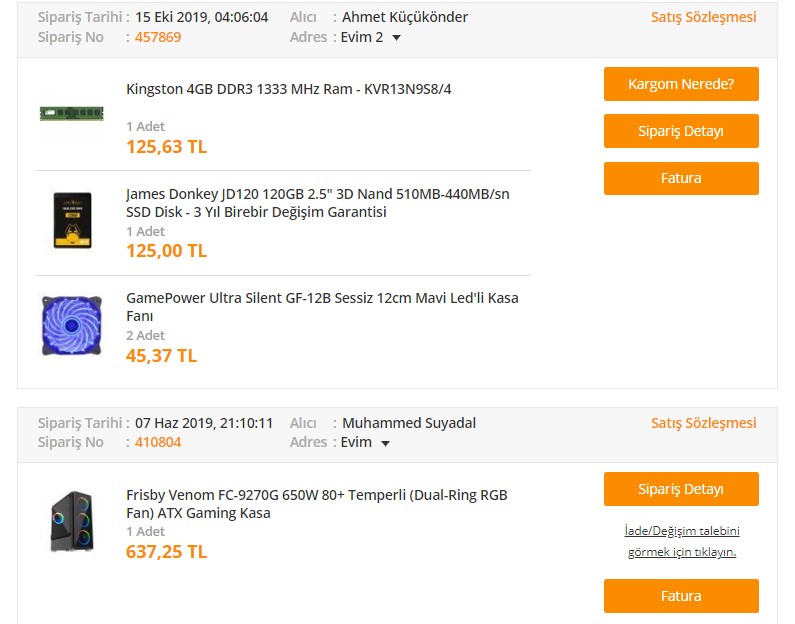Image resolution: width=795 pixels, height=624 pixels.
Task: Click the blue GamePower fan thumbnail
Action: (x=71, y=325)
